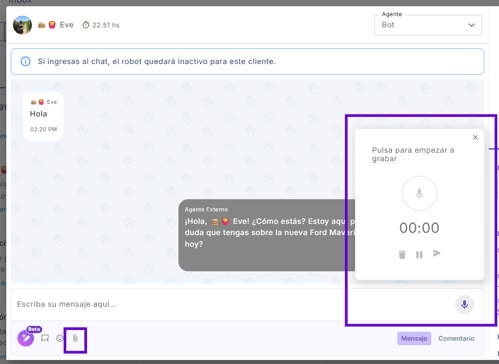Click the stopwatch icon next to 22:51 hs
This screenshot has width=499, height=364.
[86, 25]
